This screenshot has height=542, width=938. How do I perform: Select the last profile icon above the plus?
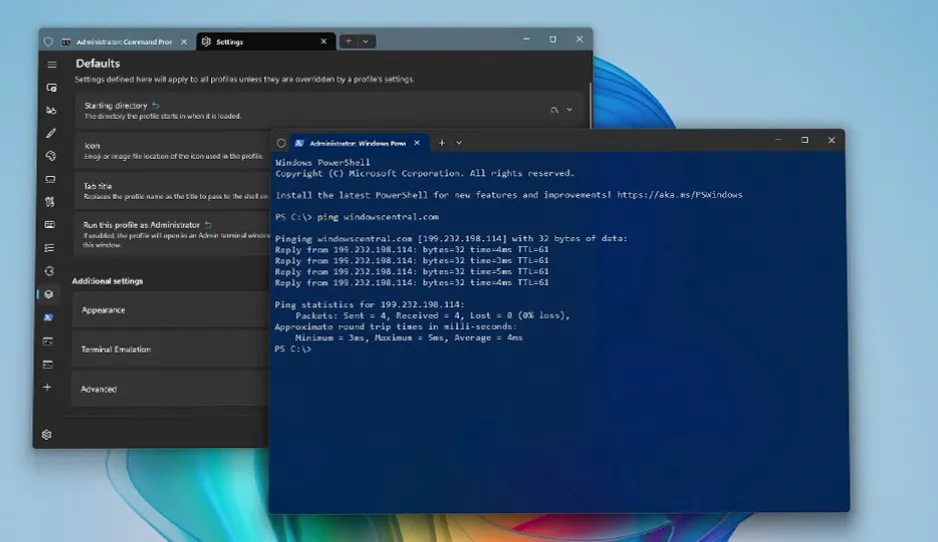48,364
